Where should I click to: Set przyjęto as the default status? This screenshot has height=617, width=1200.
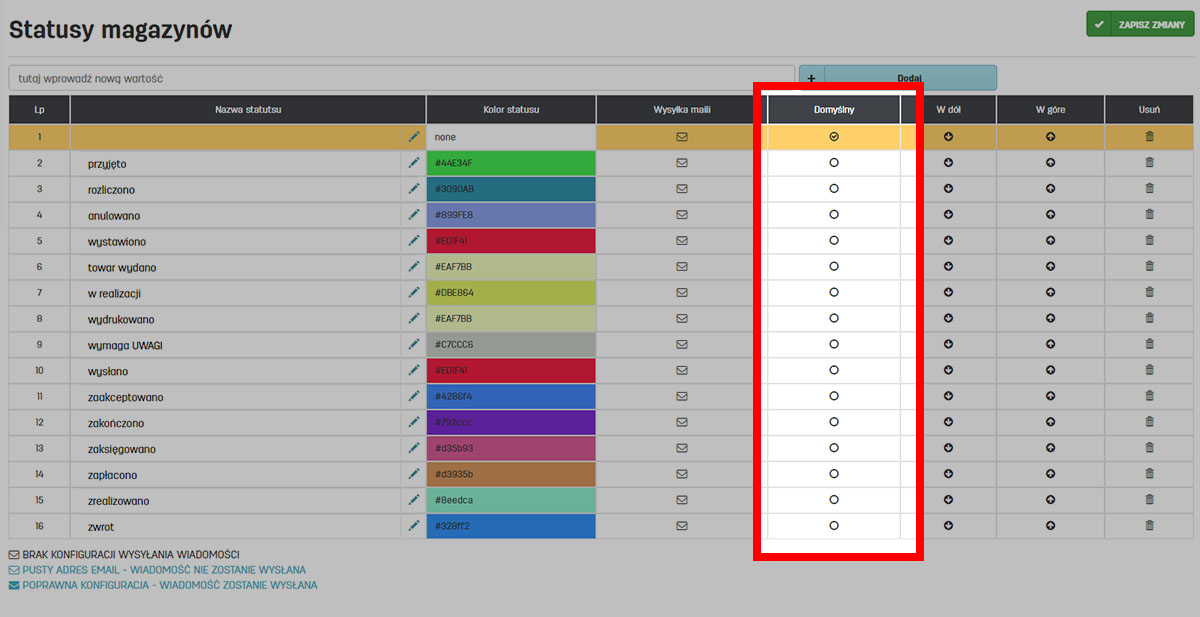click(834, 163)
